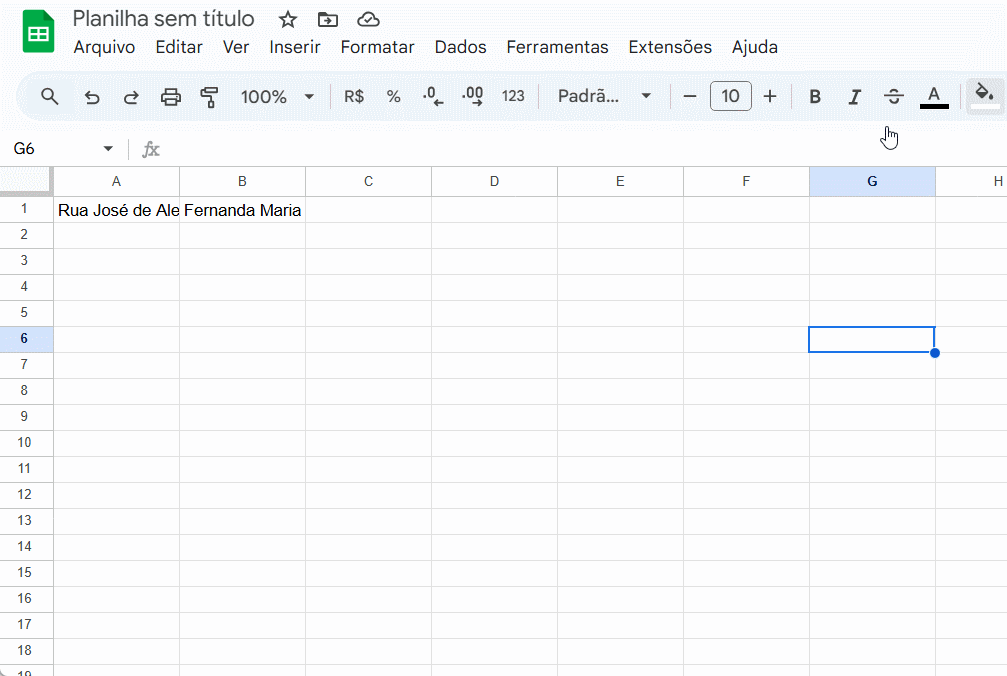Viewport: 1007px width, 676px height.
Task: Open the Formatar menu
Action: click(377, 47)
